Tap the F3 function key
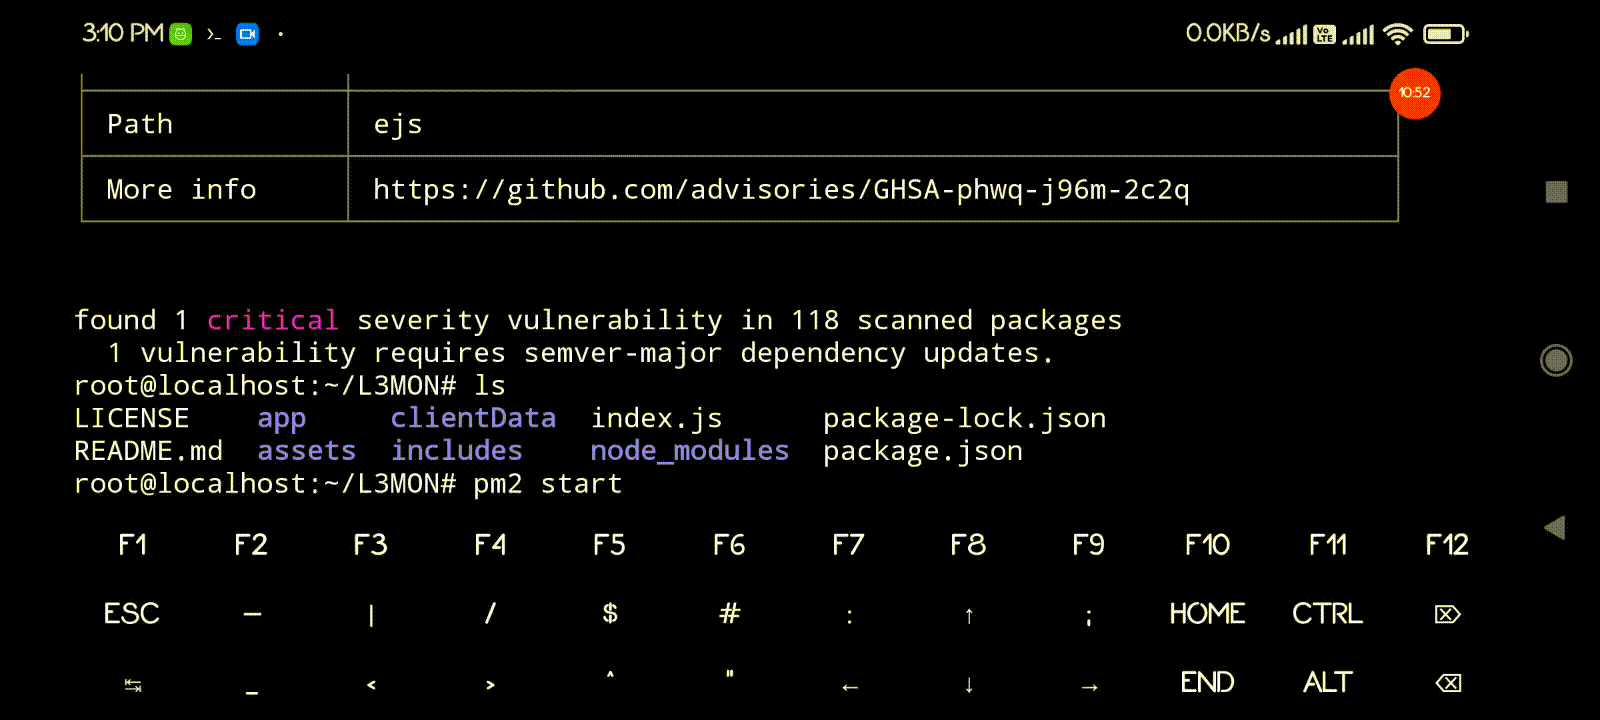The height and width of the screenshot is (720, 1600). coord(370,545)
